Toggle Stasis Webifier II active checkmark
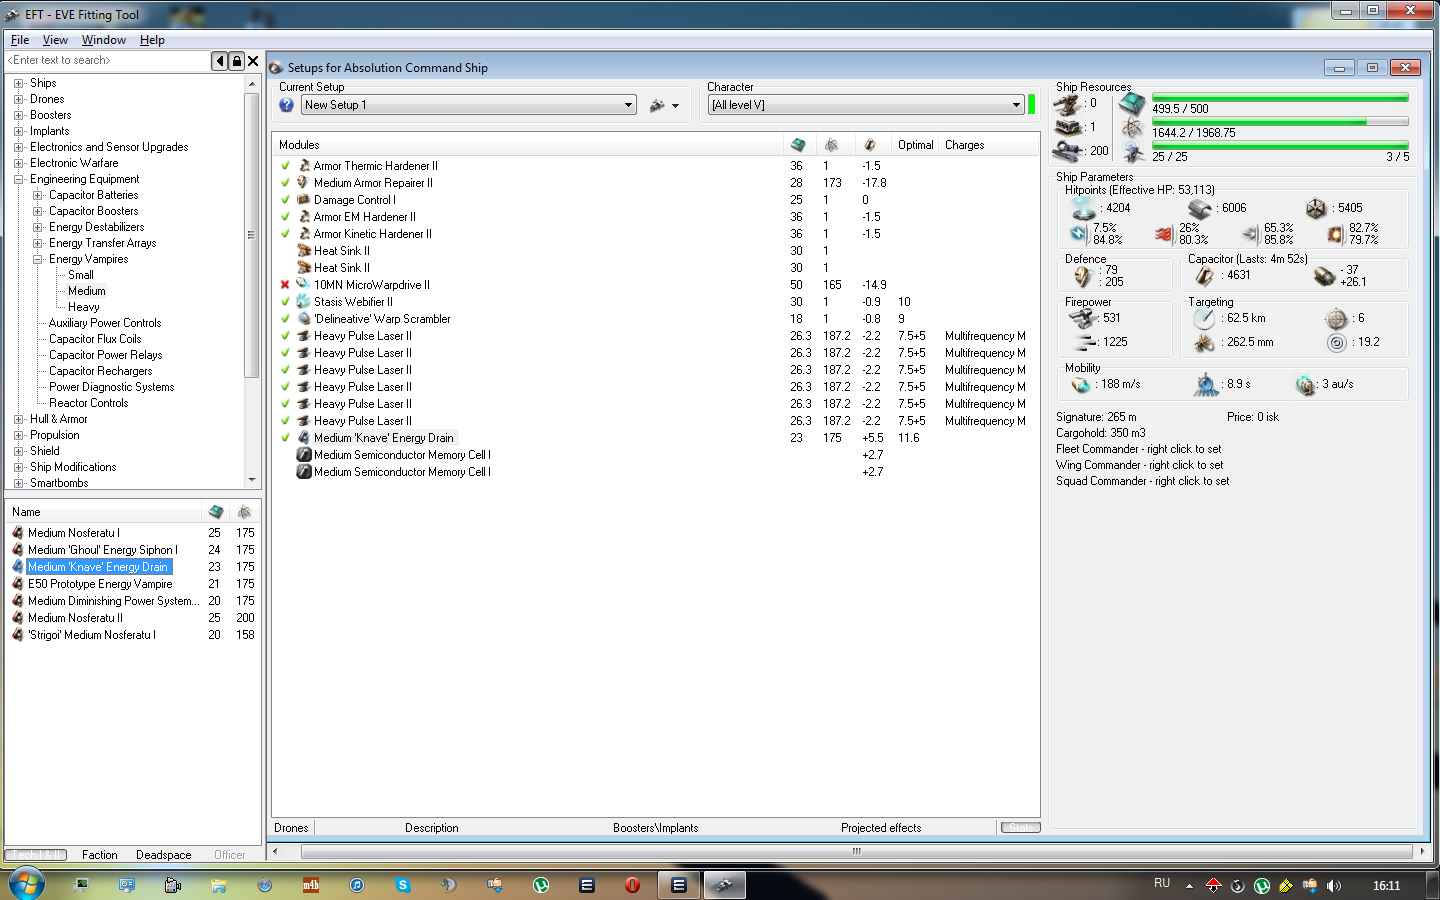Screen dimensions: 1440x900 coord(285,302)
